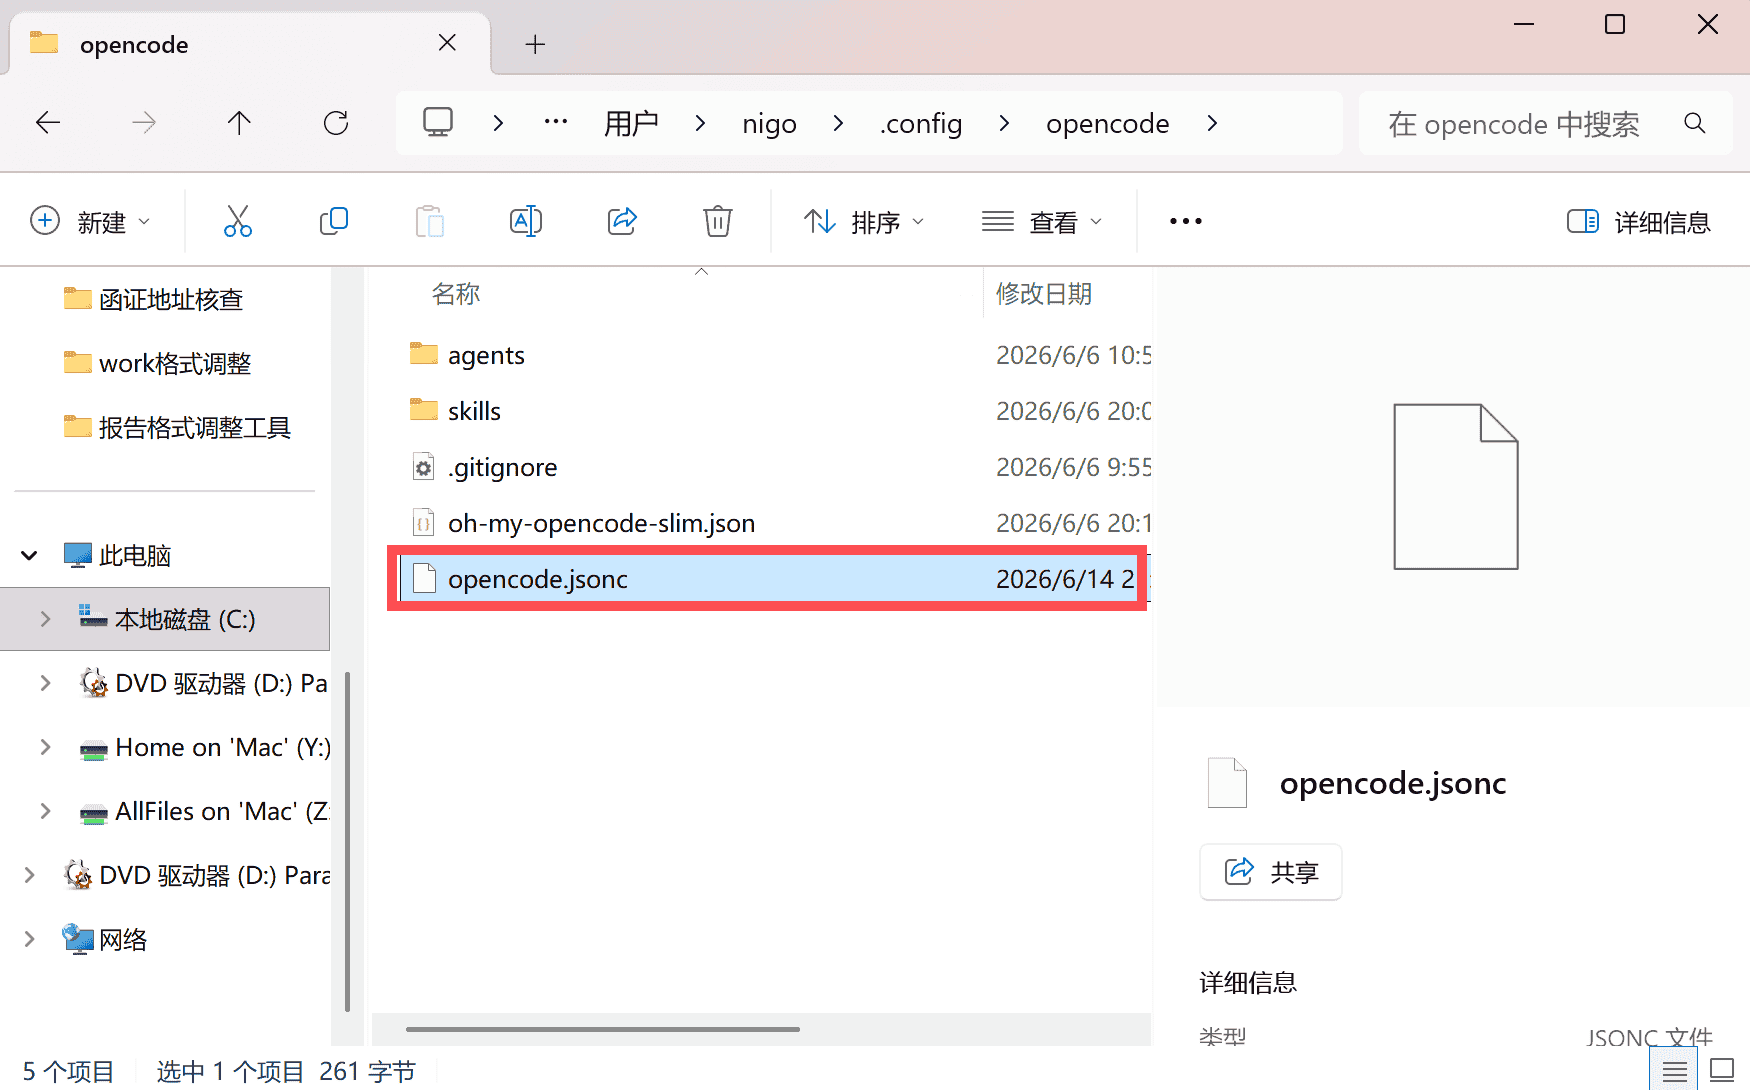Open a new Explorer tab
This screenshot has height=1090, width=1750.
536,44
